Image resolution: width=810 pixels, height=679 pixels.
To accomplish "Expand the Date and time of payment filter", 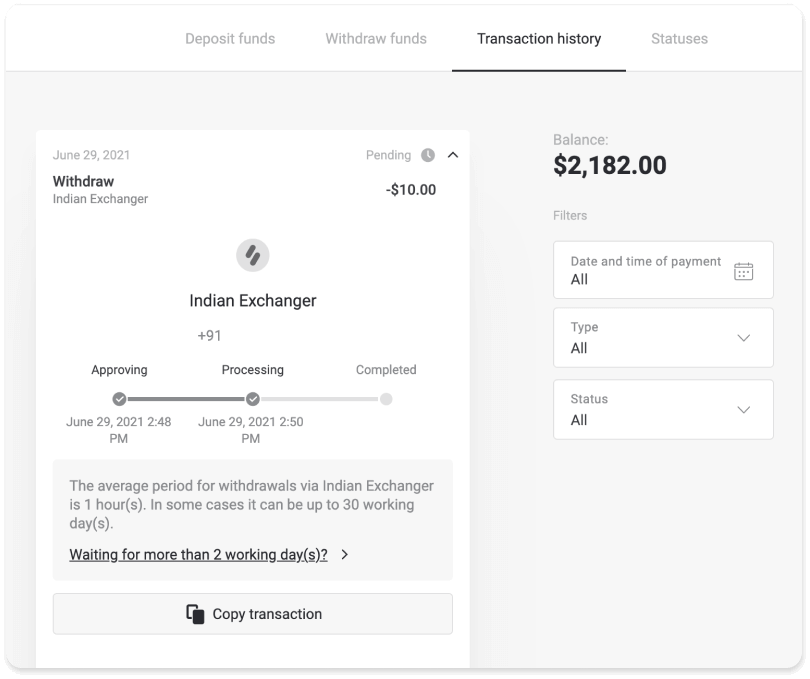I will click(x=663, y=270).
